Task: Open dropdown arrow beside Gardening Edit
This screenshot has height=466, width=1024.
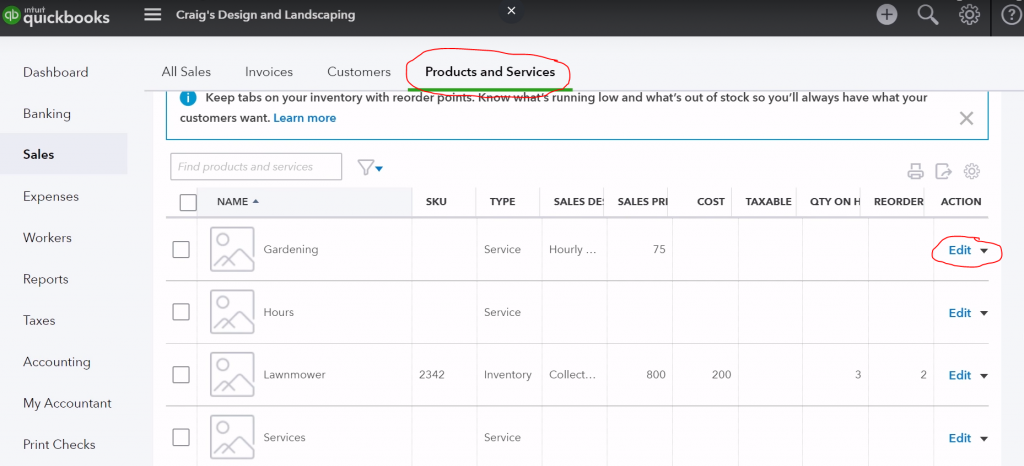Action: click(984, 251)
